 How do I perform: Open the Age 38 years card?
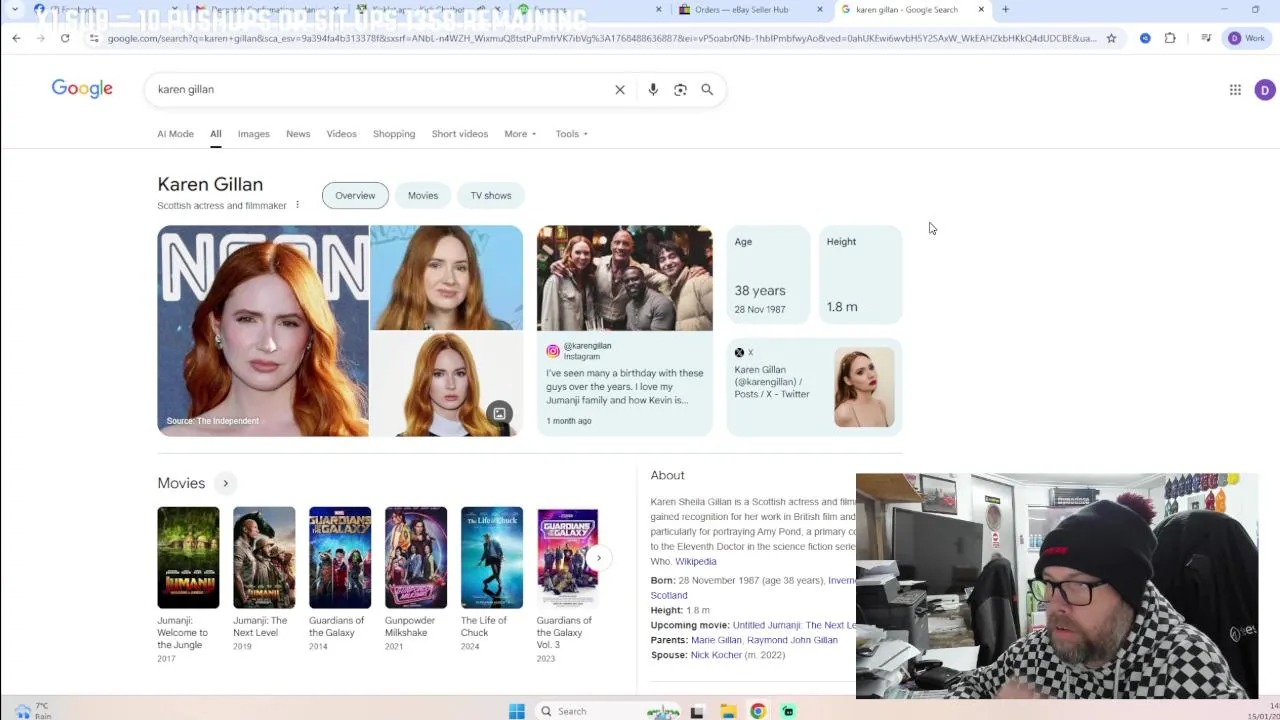click(x=768, y=275)
